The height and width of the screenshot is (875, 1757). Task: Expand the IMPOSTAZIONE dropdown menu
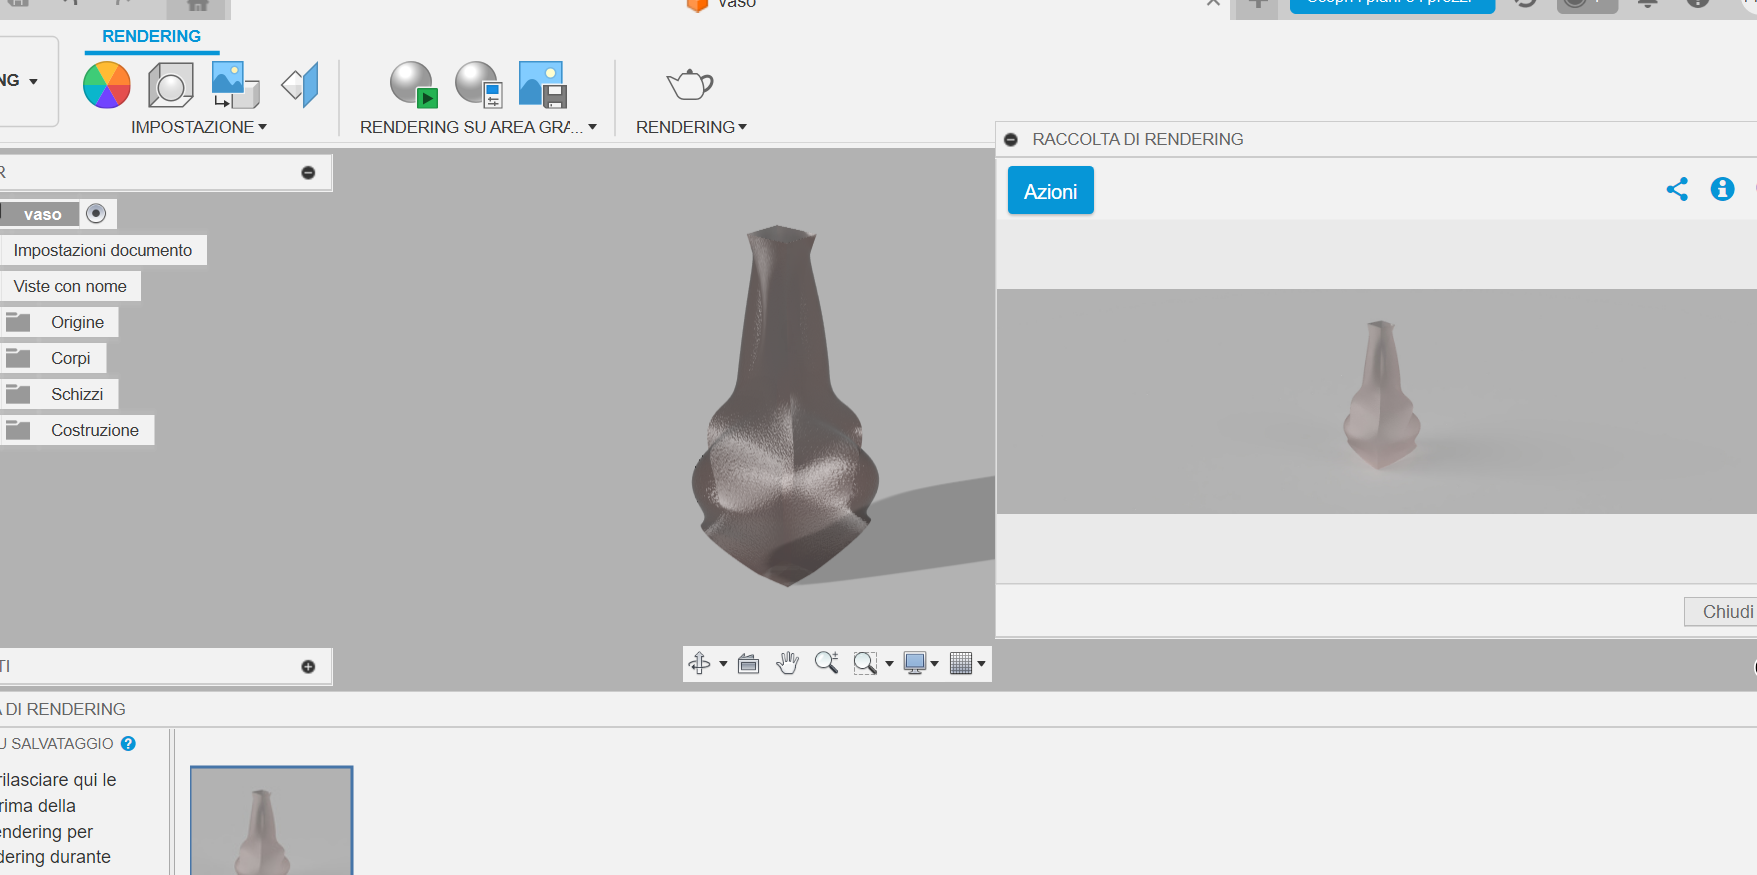[198, 127]
